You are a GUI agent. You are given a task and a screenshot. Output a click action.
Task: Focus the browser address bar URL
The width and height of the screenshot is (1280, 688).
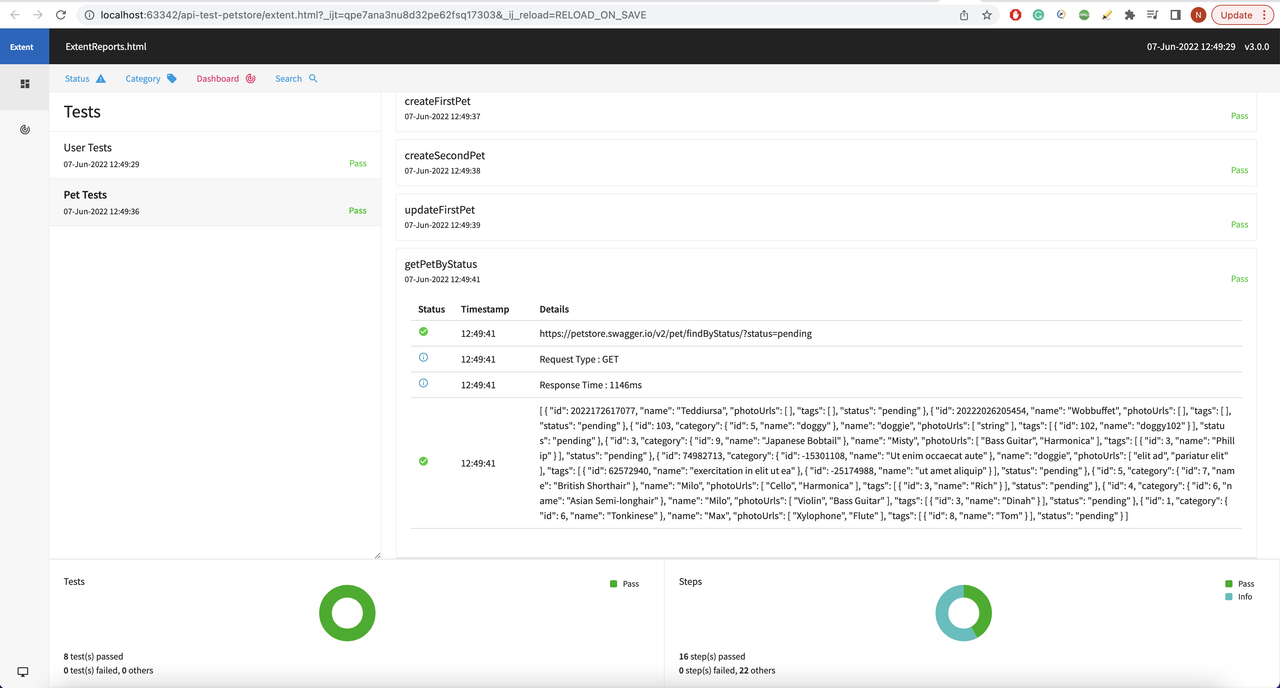point(373,15)
